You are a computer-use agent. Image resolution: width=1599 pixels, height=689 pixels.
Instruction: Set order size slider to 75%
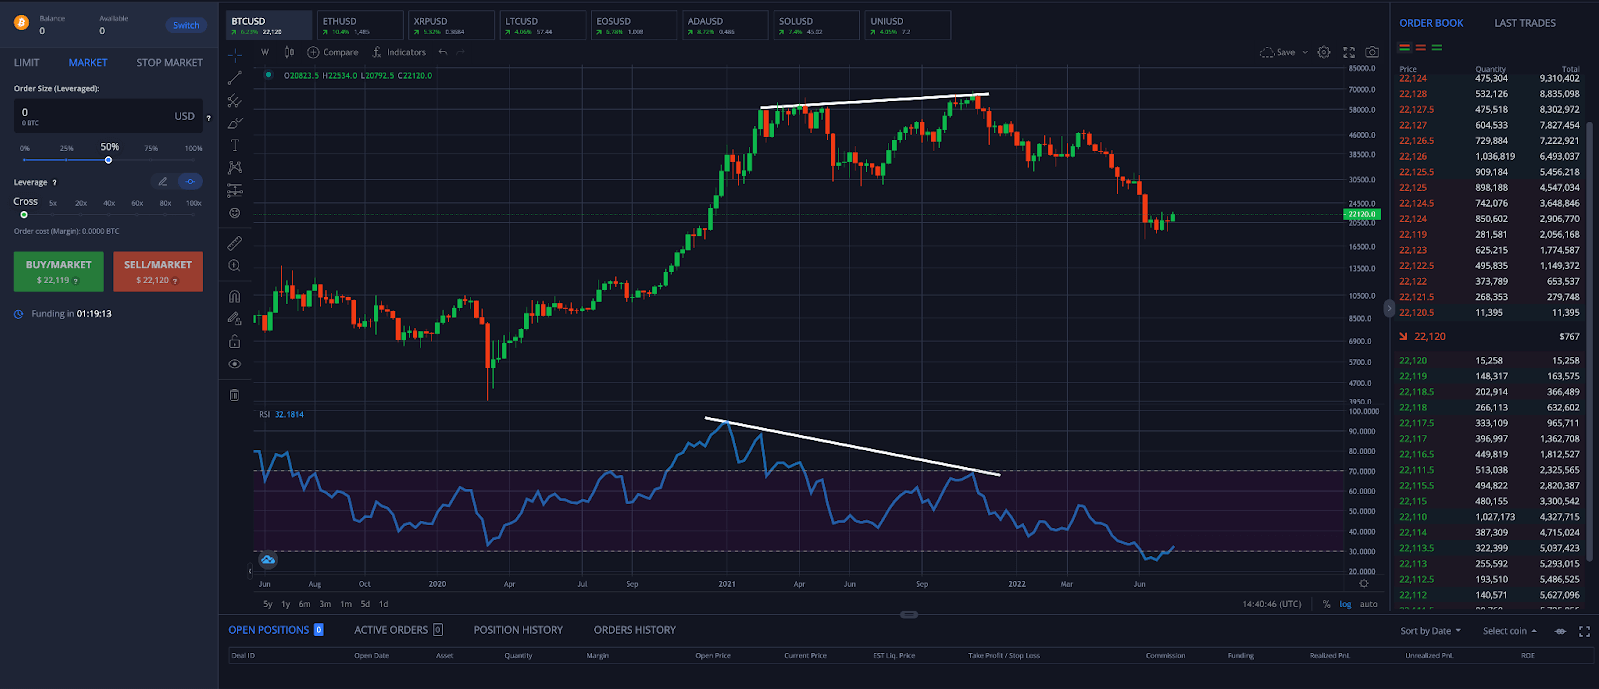(x=151, y=160)
